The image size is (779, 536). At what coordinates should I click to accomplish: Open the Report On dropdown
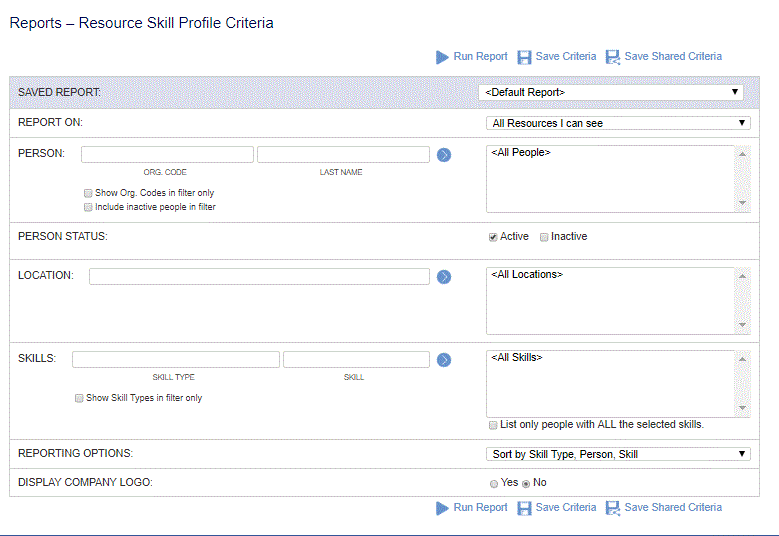coord(618,123)
